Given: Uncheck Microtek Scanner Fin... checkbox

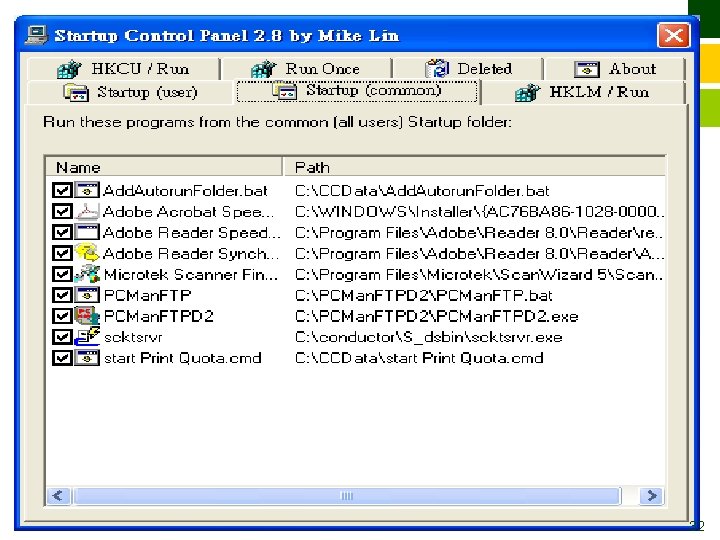Looking at the screenshot, I should pyautogui.click(x=62, y=274).
